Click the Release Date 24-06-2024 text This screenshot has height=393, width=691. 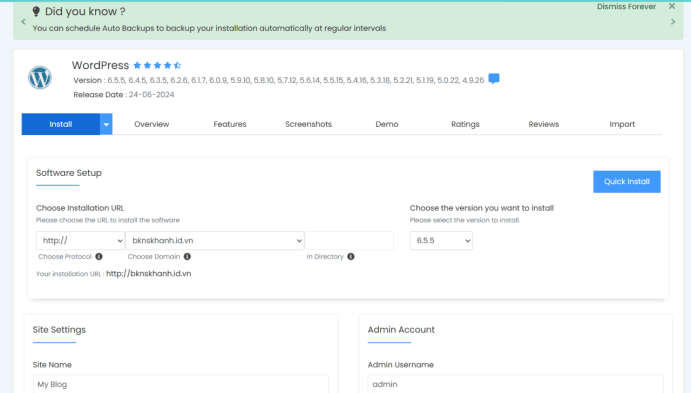(x=124, y=95)
